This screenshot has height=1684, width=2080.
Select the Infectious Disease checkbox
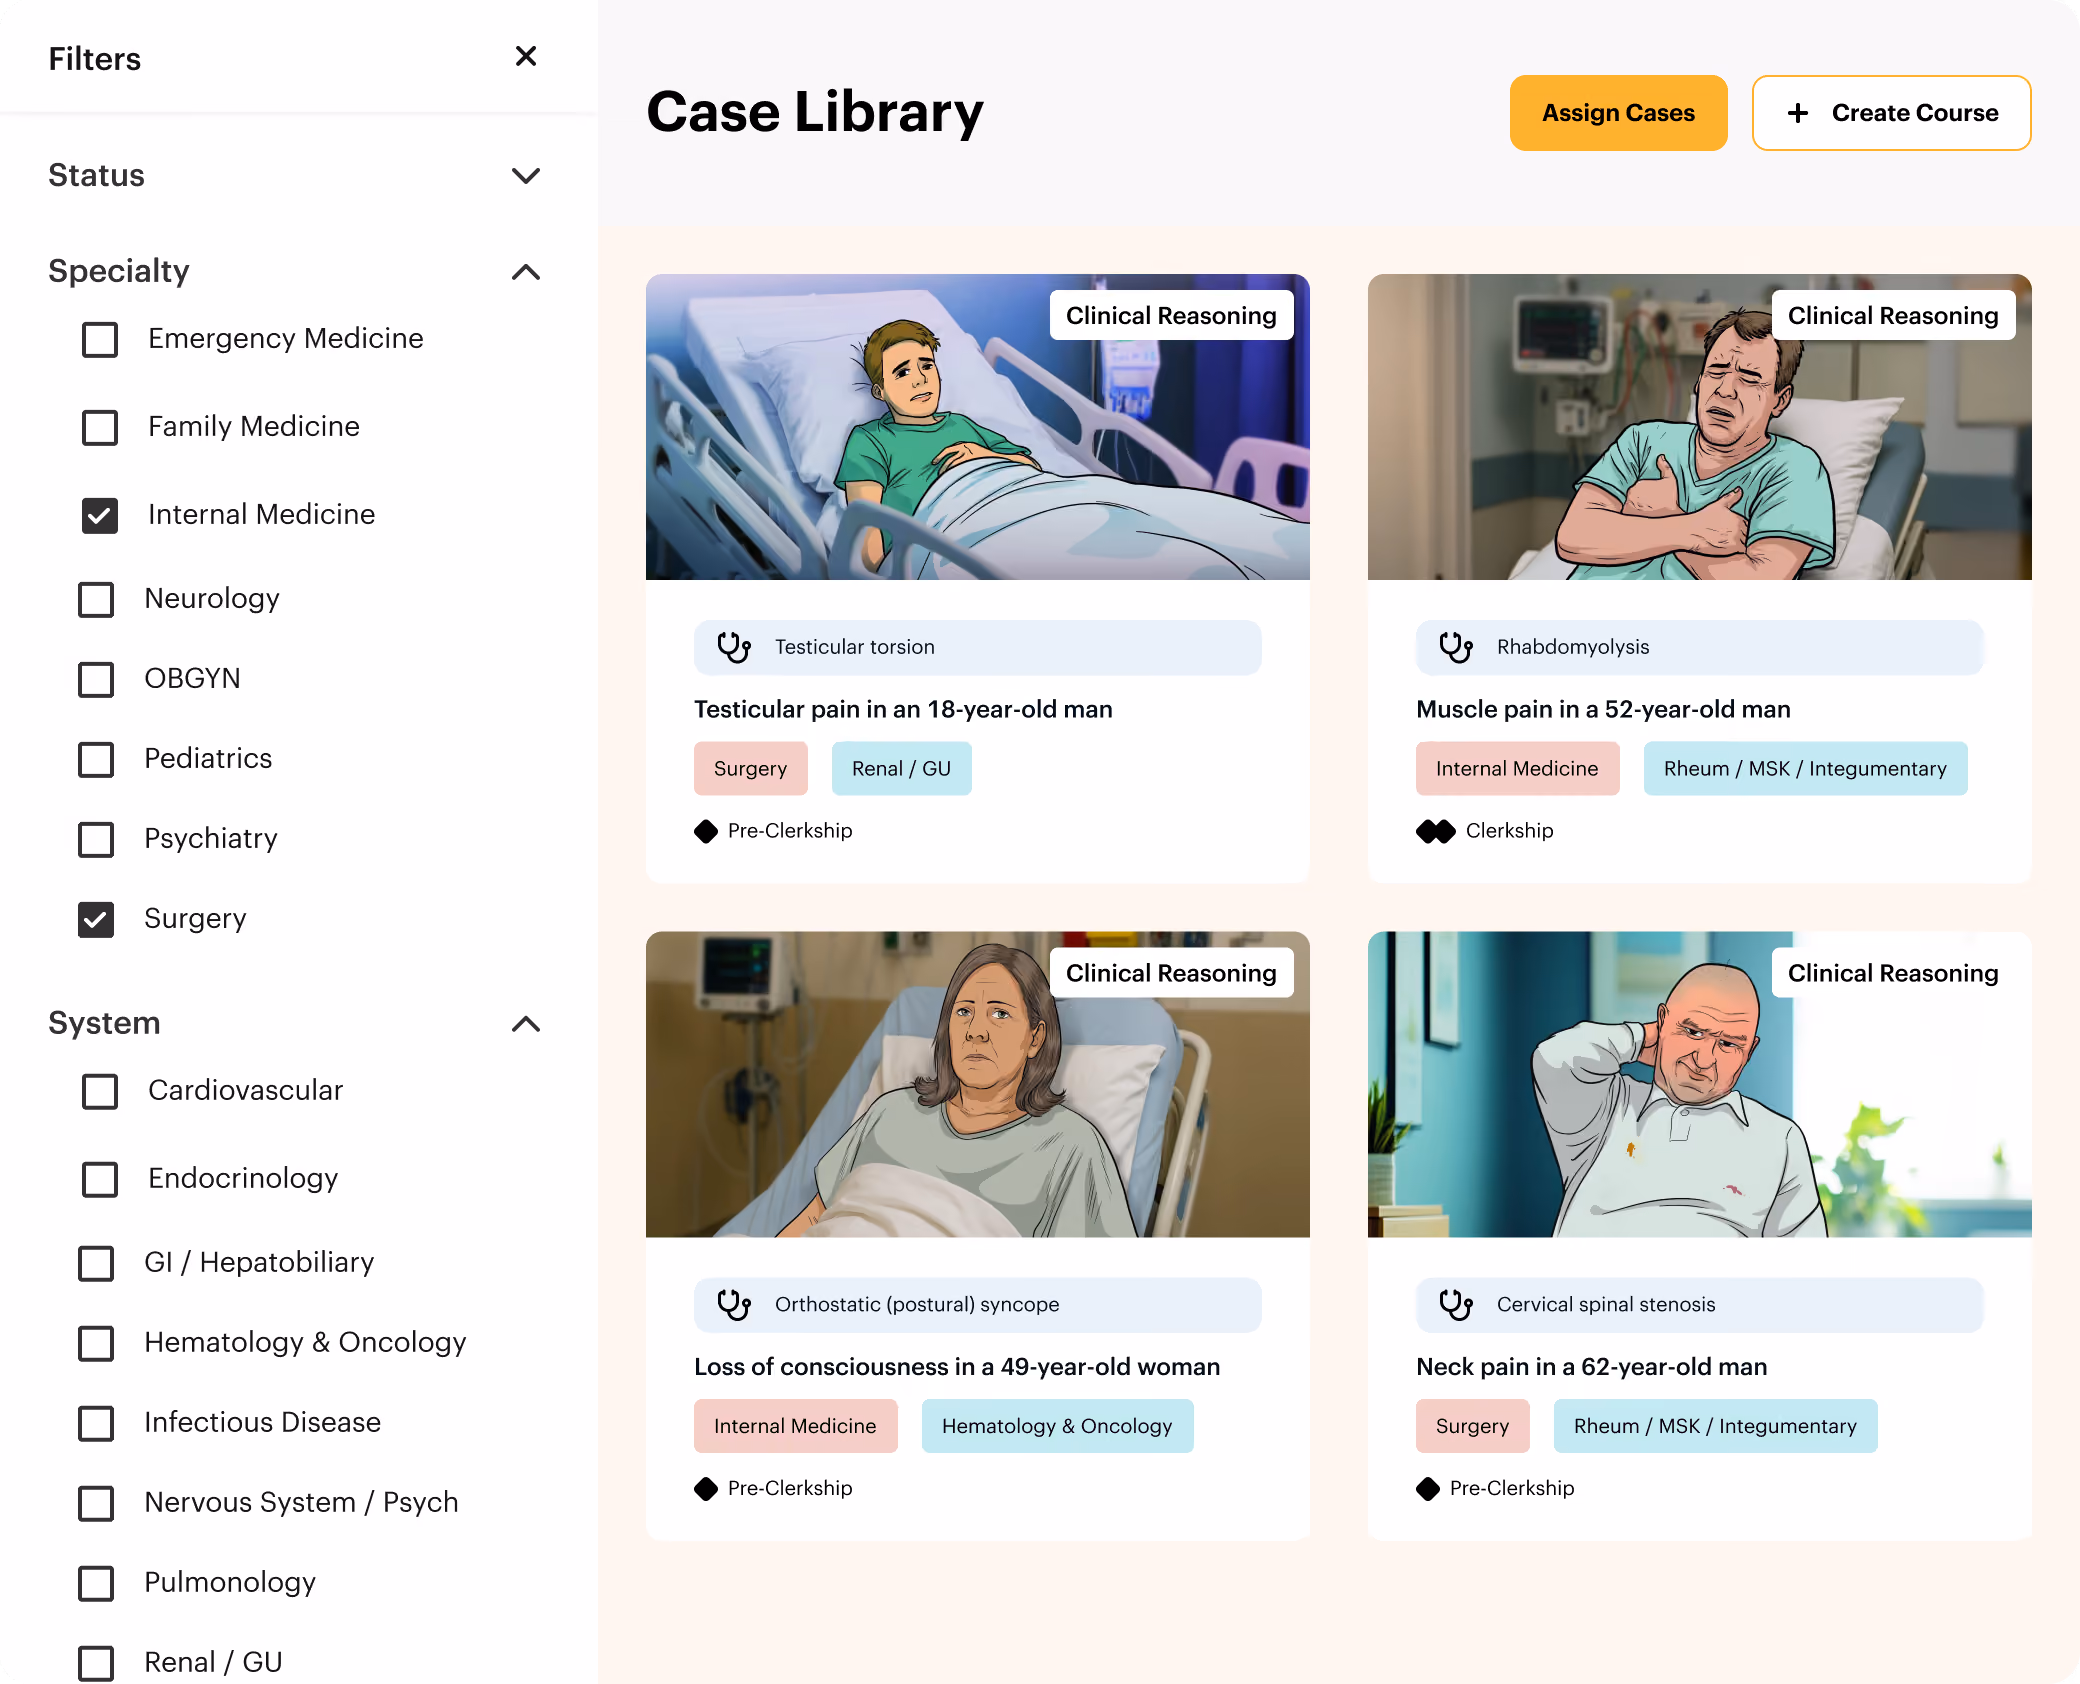coord(96,1424)
